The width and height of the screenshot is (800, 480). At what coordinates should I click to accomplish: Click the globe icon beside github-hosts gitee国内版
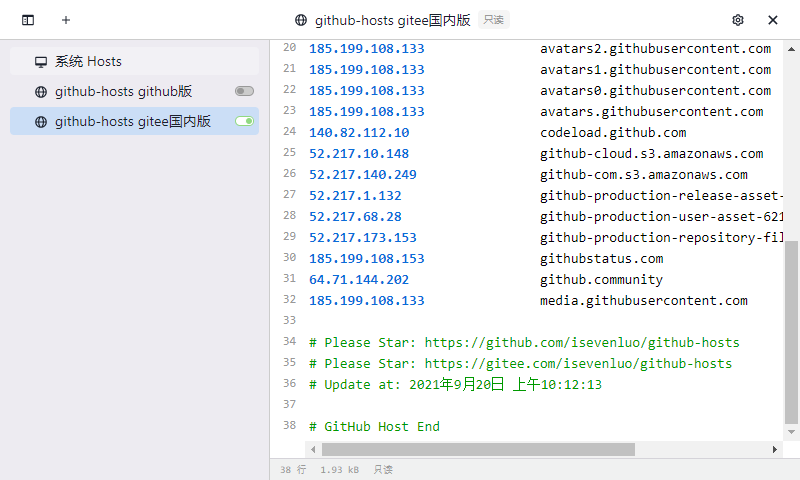[x=41, y=122]
